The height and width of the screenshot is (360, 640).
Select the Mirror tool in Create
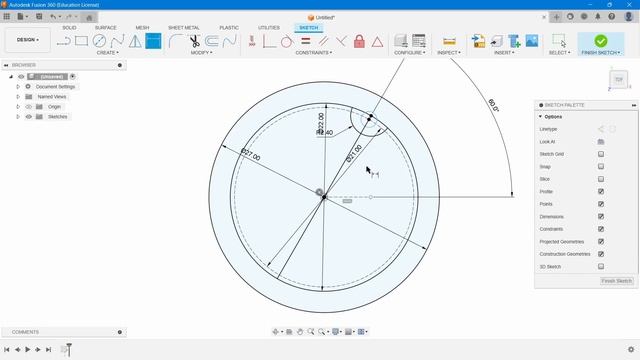click(x=135, y=41)
